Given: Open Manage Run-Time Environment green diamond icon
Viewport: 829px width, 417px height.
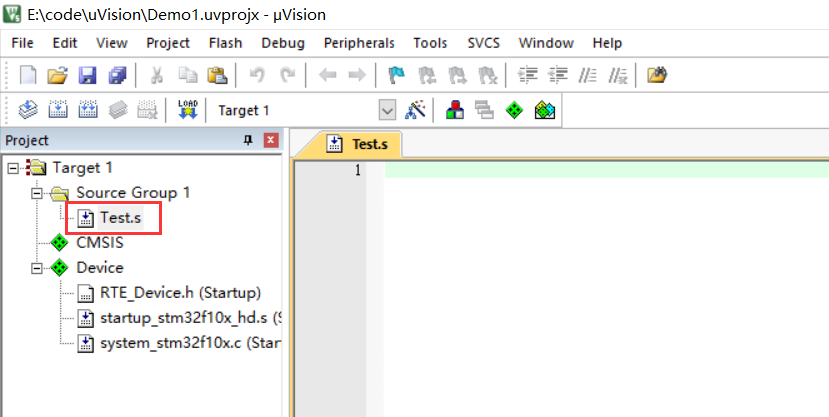Looking at the screenshot, I should tap(514, 110).
